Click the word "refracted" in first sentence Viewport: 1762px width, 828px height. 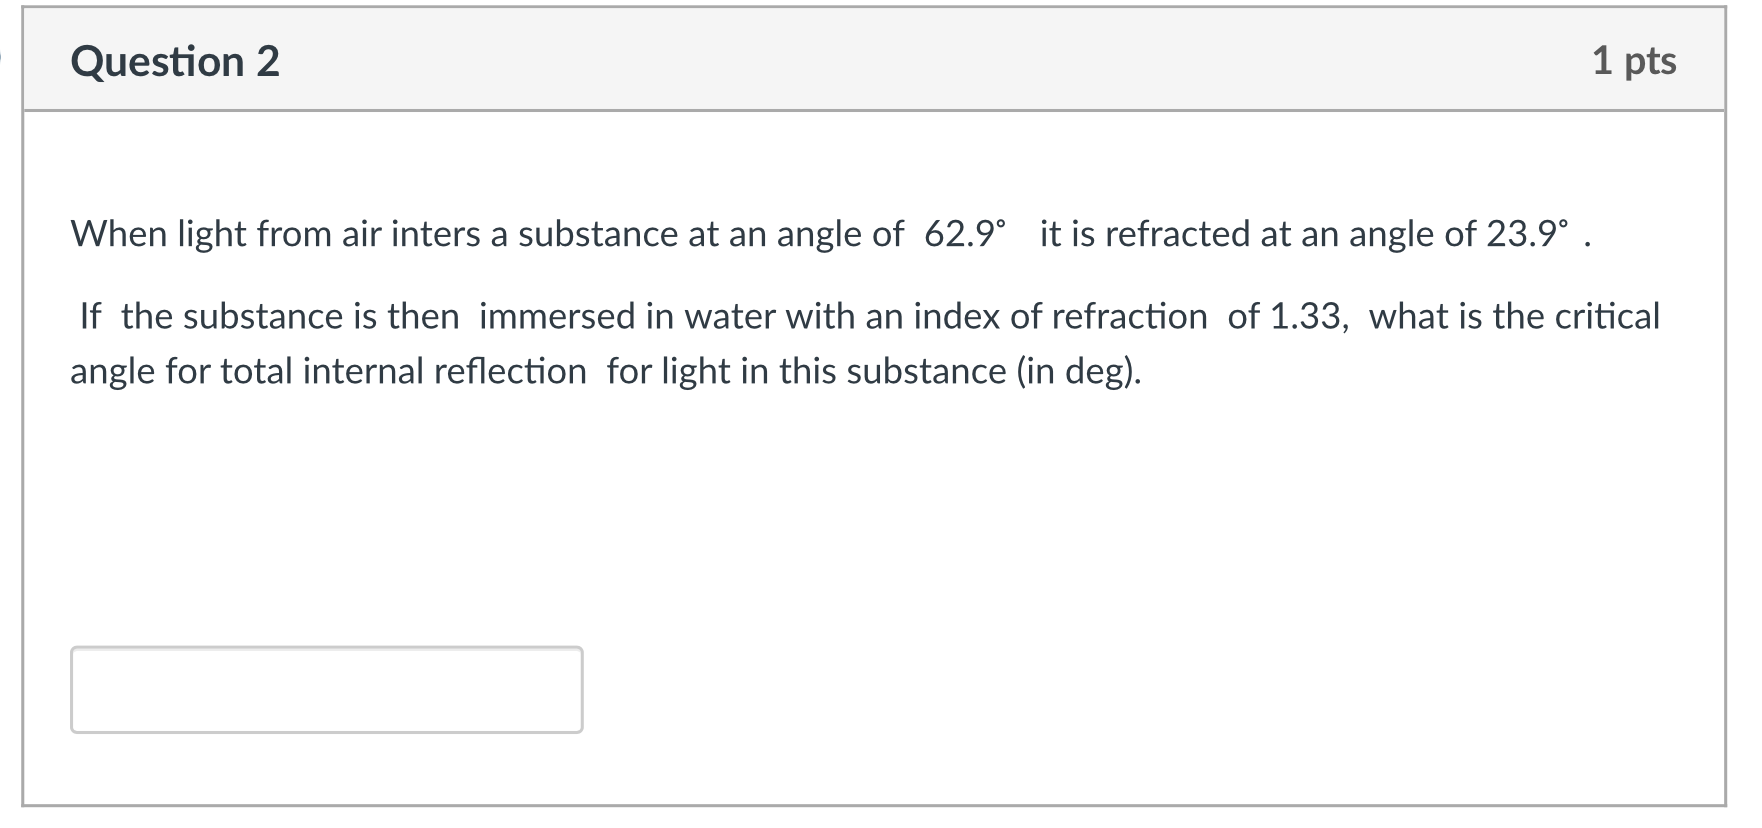pyautogui.click(x=1177, y=234)
